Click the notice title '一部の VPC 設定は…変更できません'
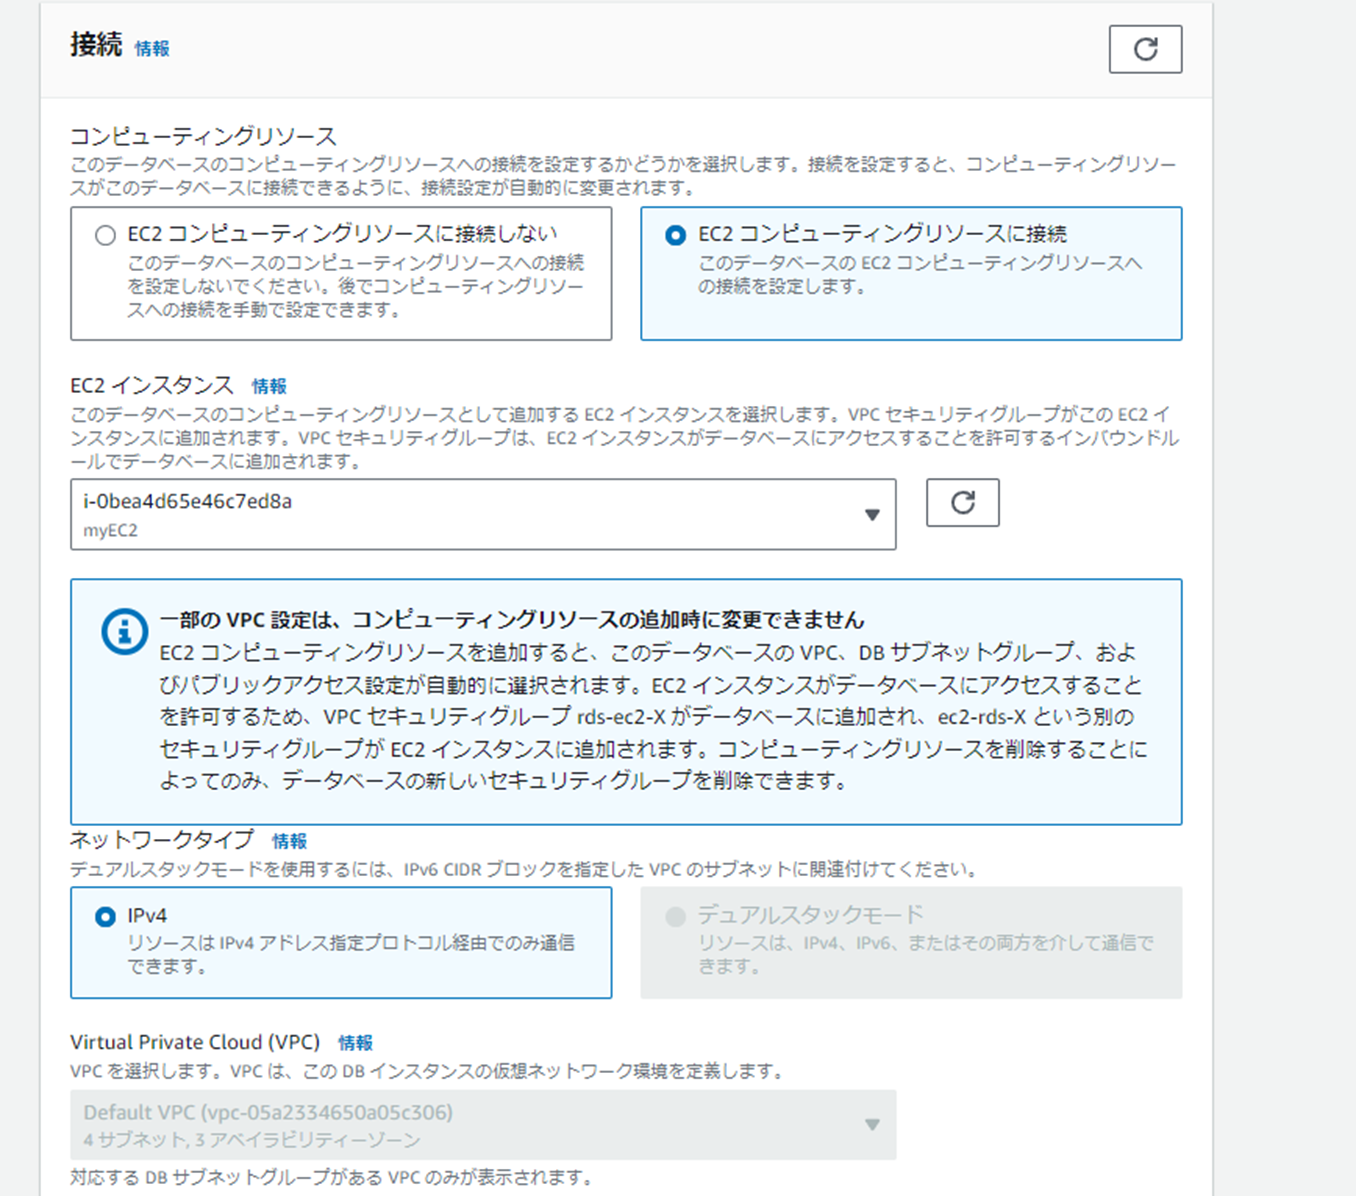Screen dimensions: 1356x1196 pyautogui.click(x=512, y=619)
